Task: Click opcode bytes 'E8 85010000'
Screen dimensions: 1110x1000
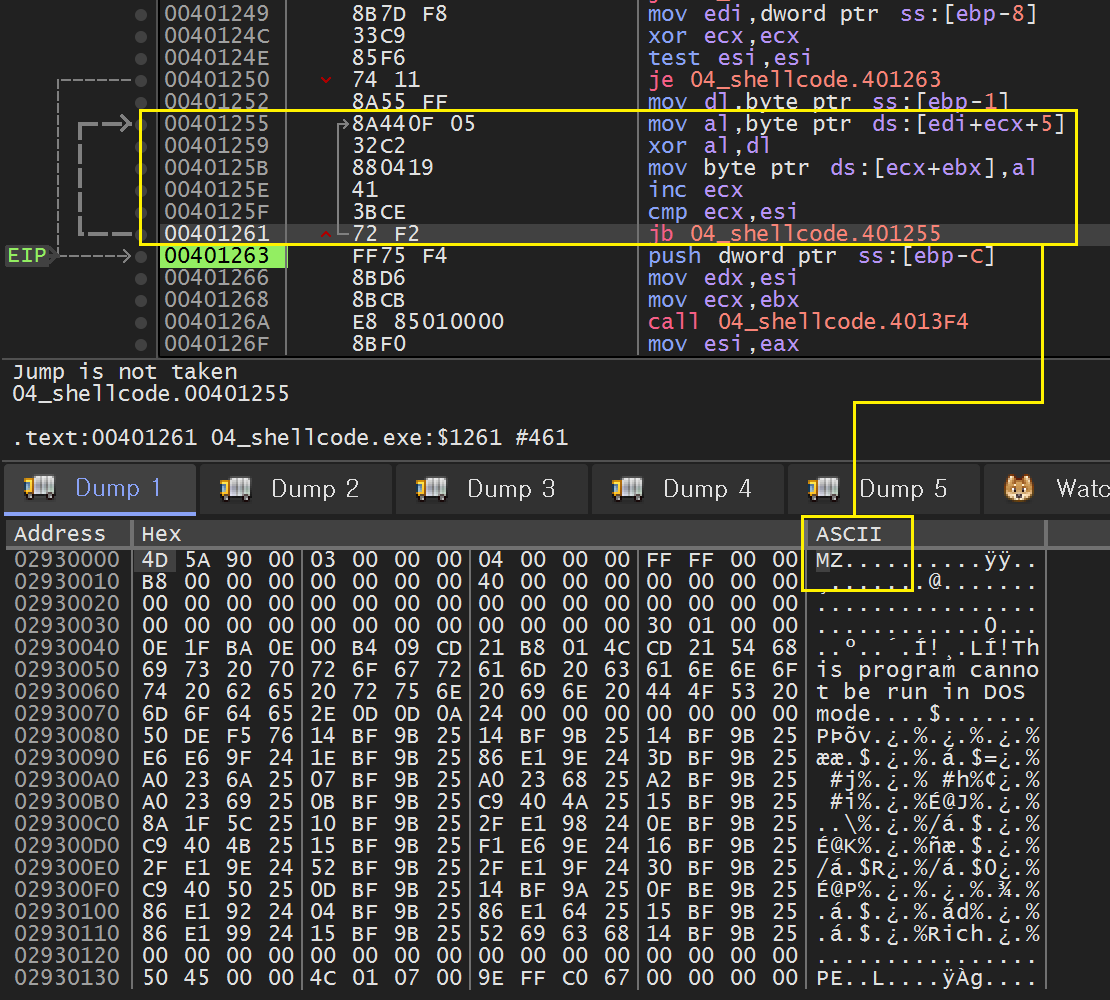Action: [x=428, y=322]
